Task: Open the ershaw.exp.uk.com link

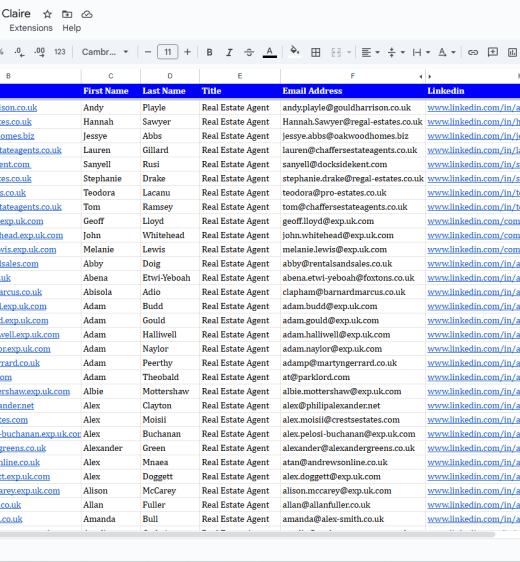Action: [x=35, y=391]
